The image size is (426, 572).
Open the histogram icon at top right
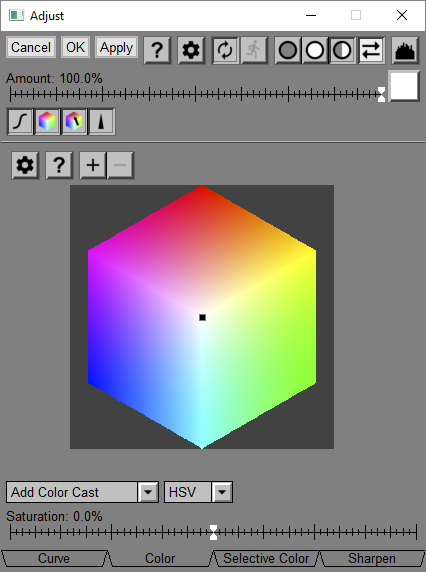click(x=405, y=50)
